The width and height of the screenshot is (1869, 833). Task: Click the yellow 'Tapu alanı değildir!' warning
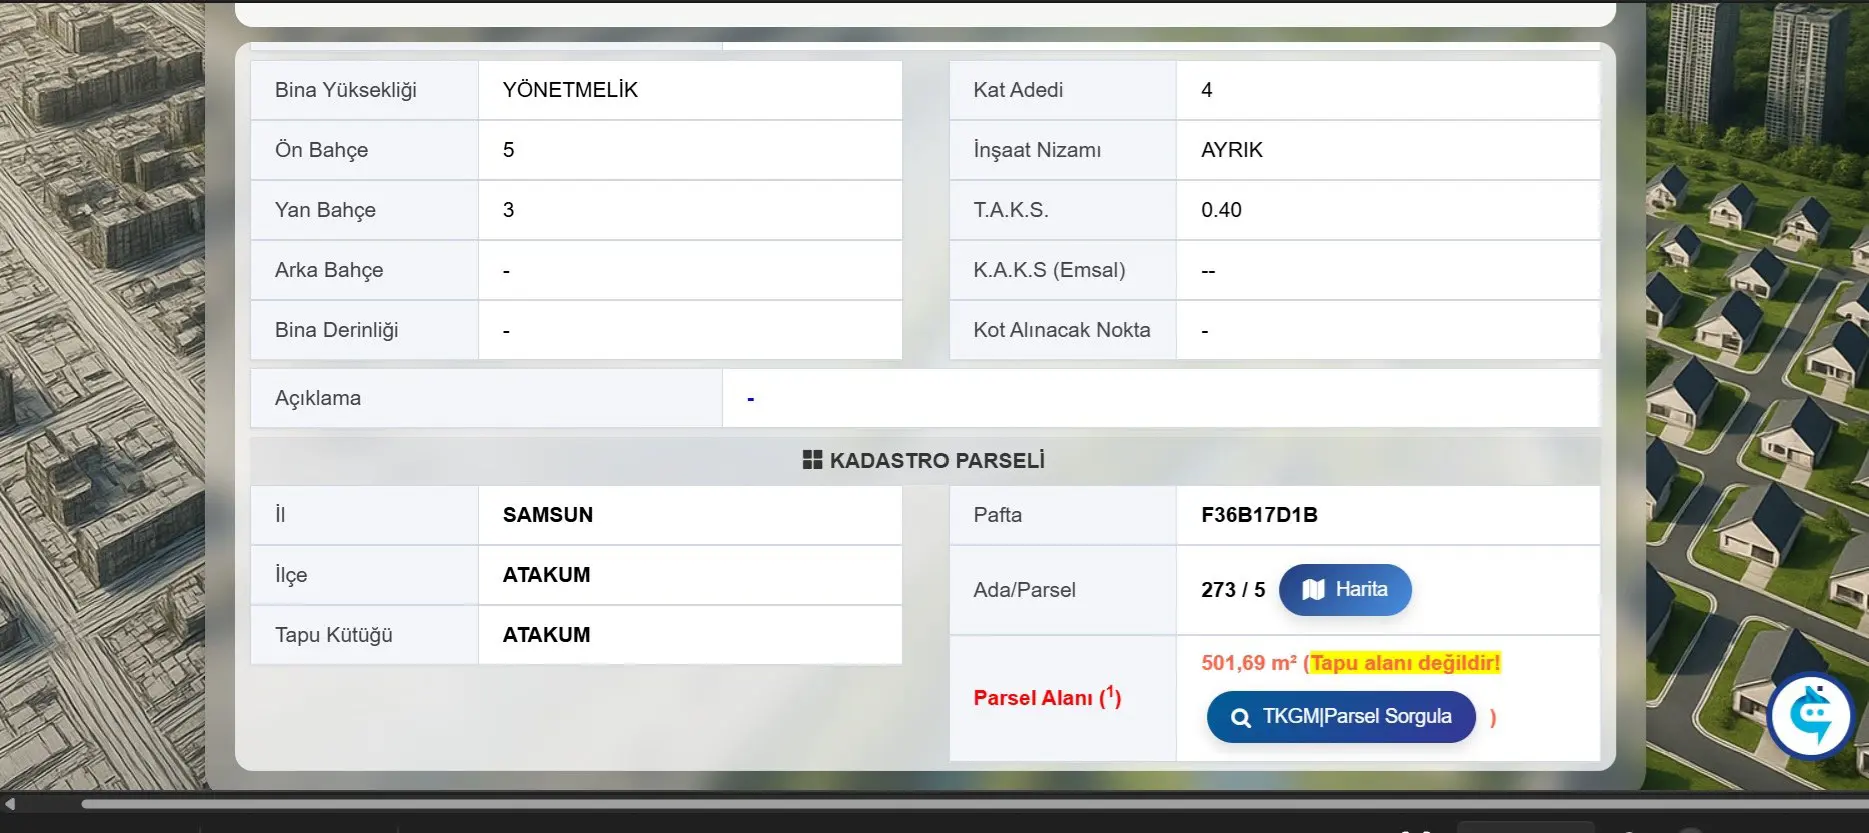tap(1405, 663)
